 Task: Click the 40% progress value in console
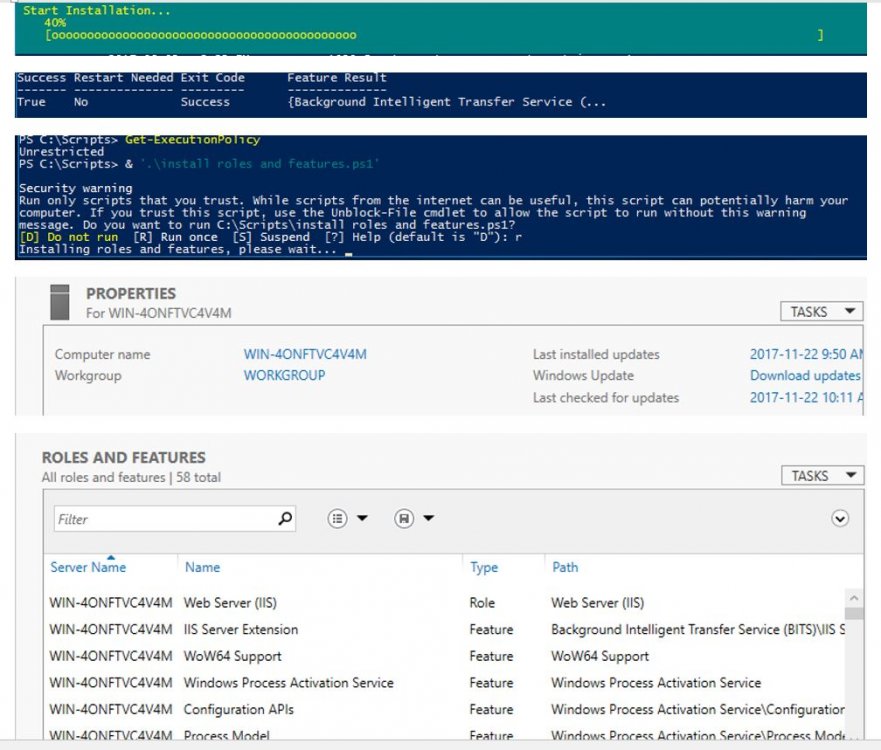(x=55, y=22)
